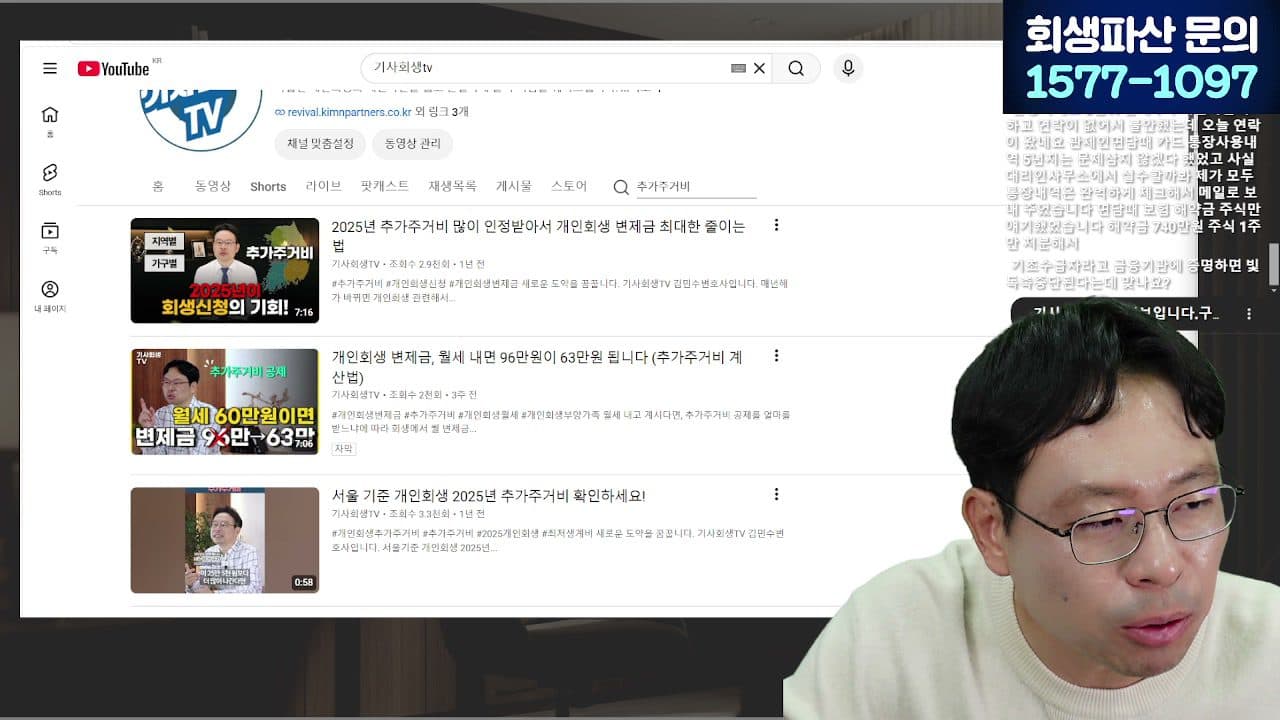
Task: Switch to the 재생목록 channel tab
Action: pos(452,186)
